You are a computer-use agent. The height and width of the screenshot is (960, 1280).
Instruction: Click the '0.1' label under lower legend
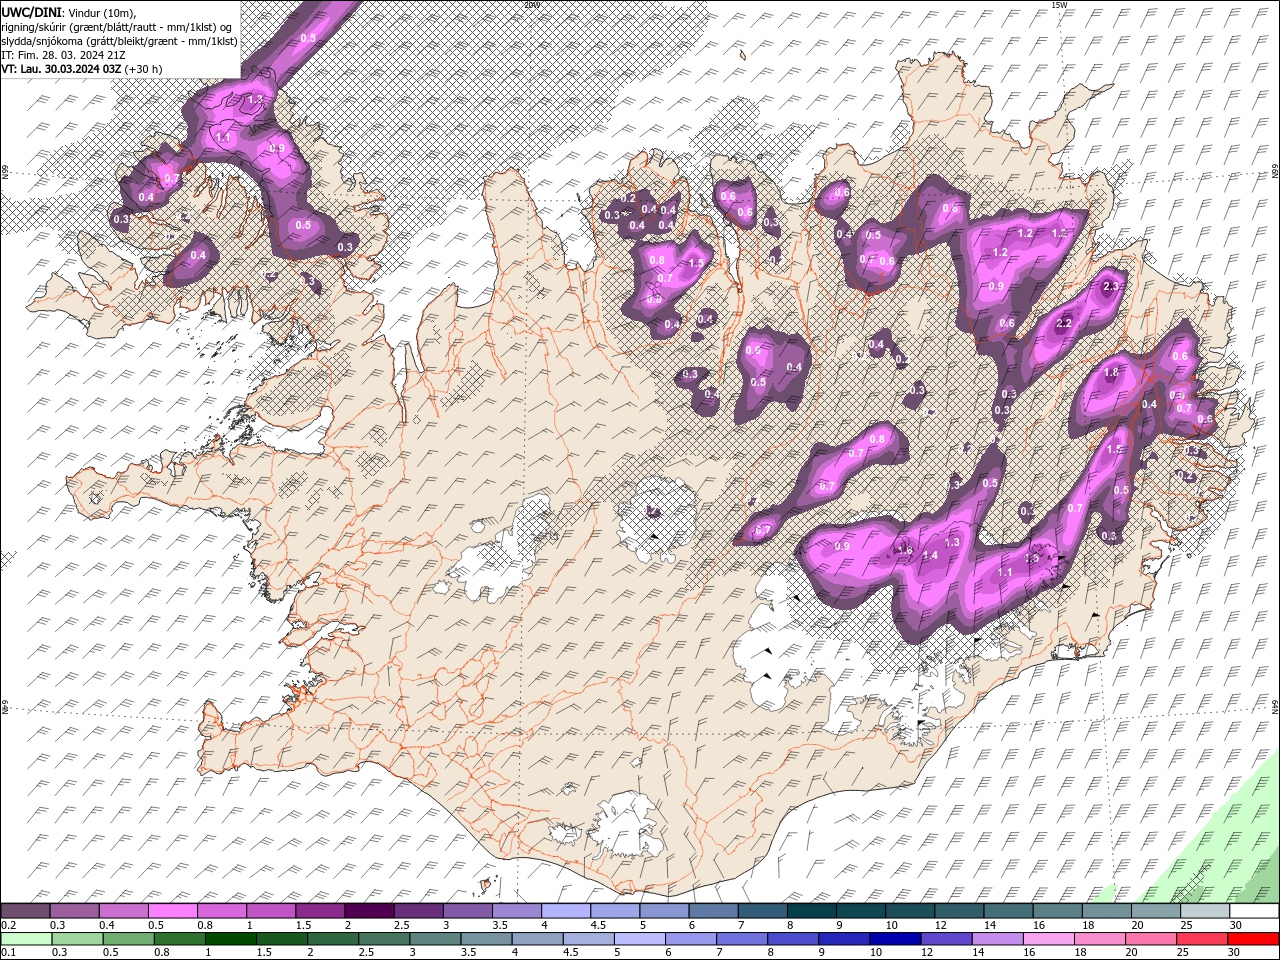point(8,953)
